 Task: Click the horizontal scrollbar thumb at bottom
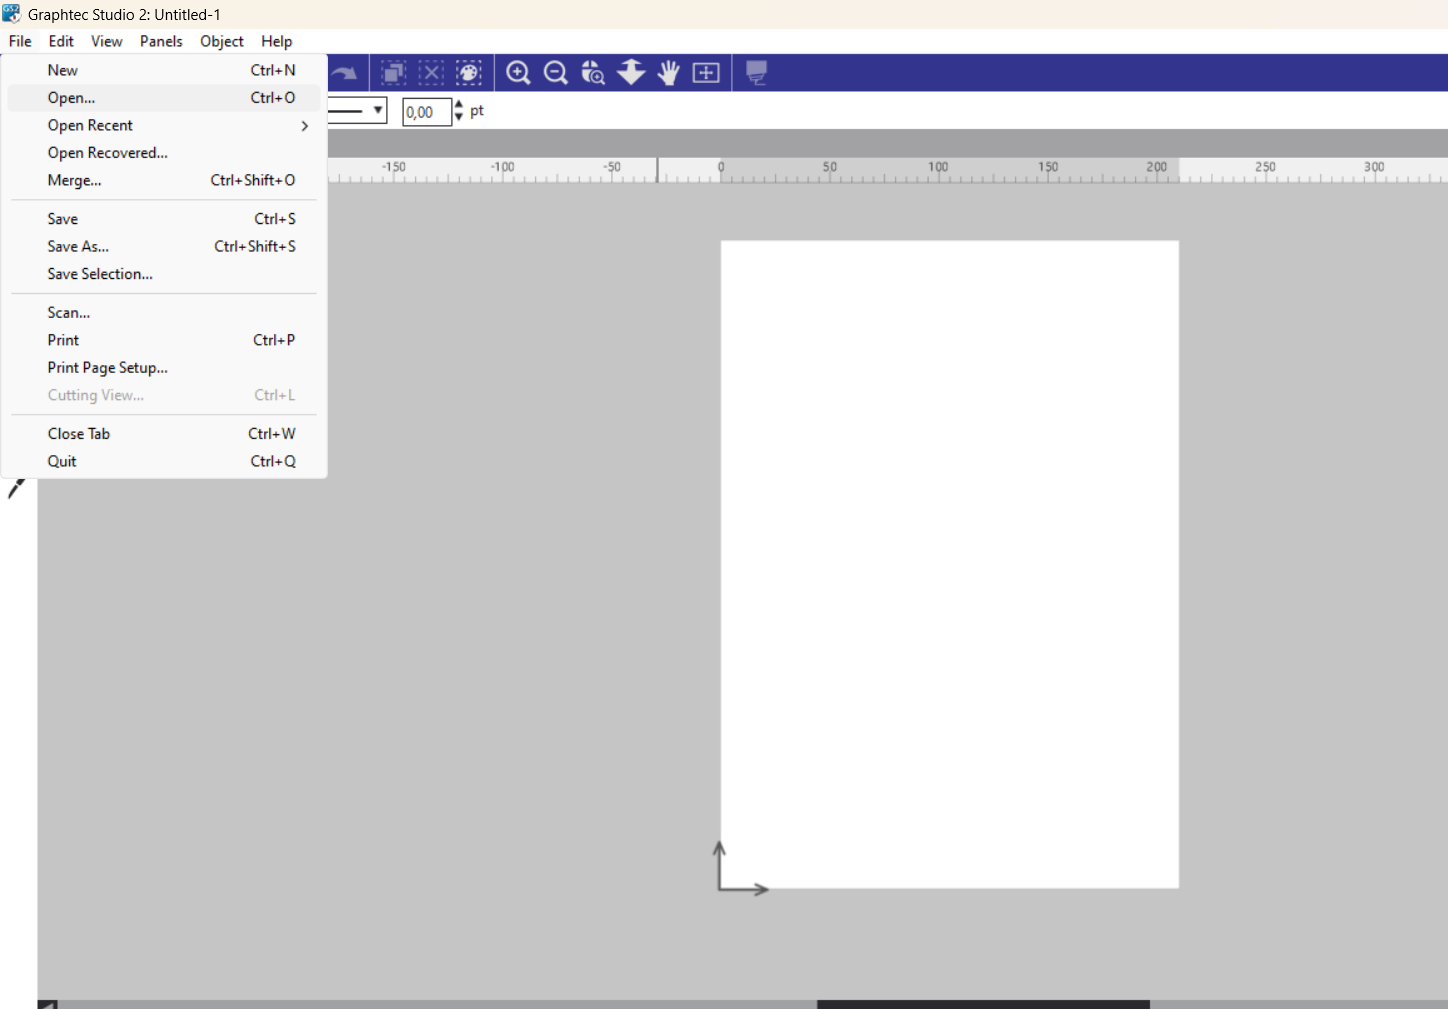click(x=983, y=1004)
